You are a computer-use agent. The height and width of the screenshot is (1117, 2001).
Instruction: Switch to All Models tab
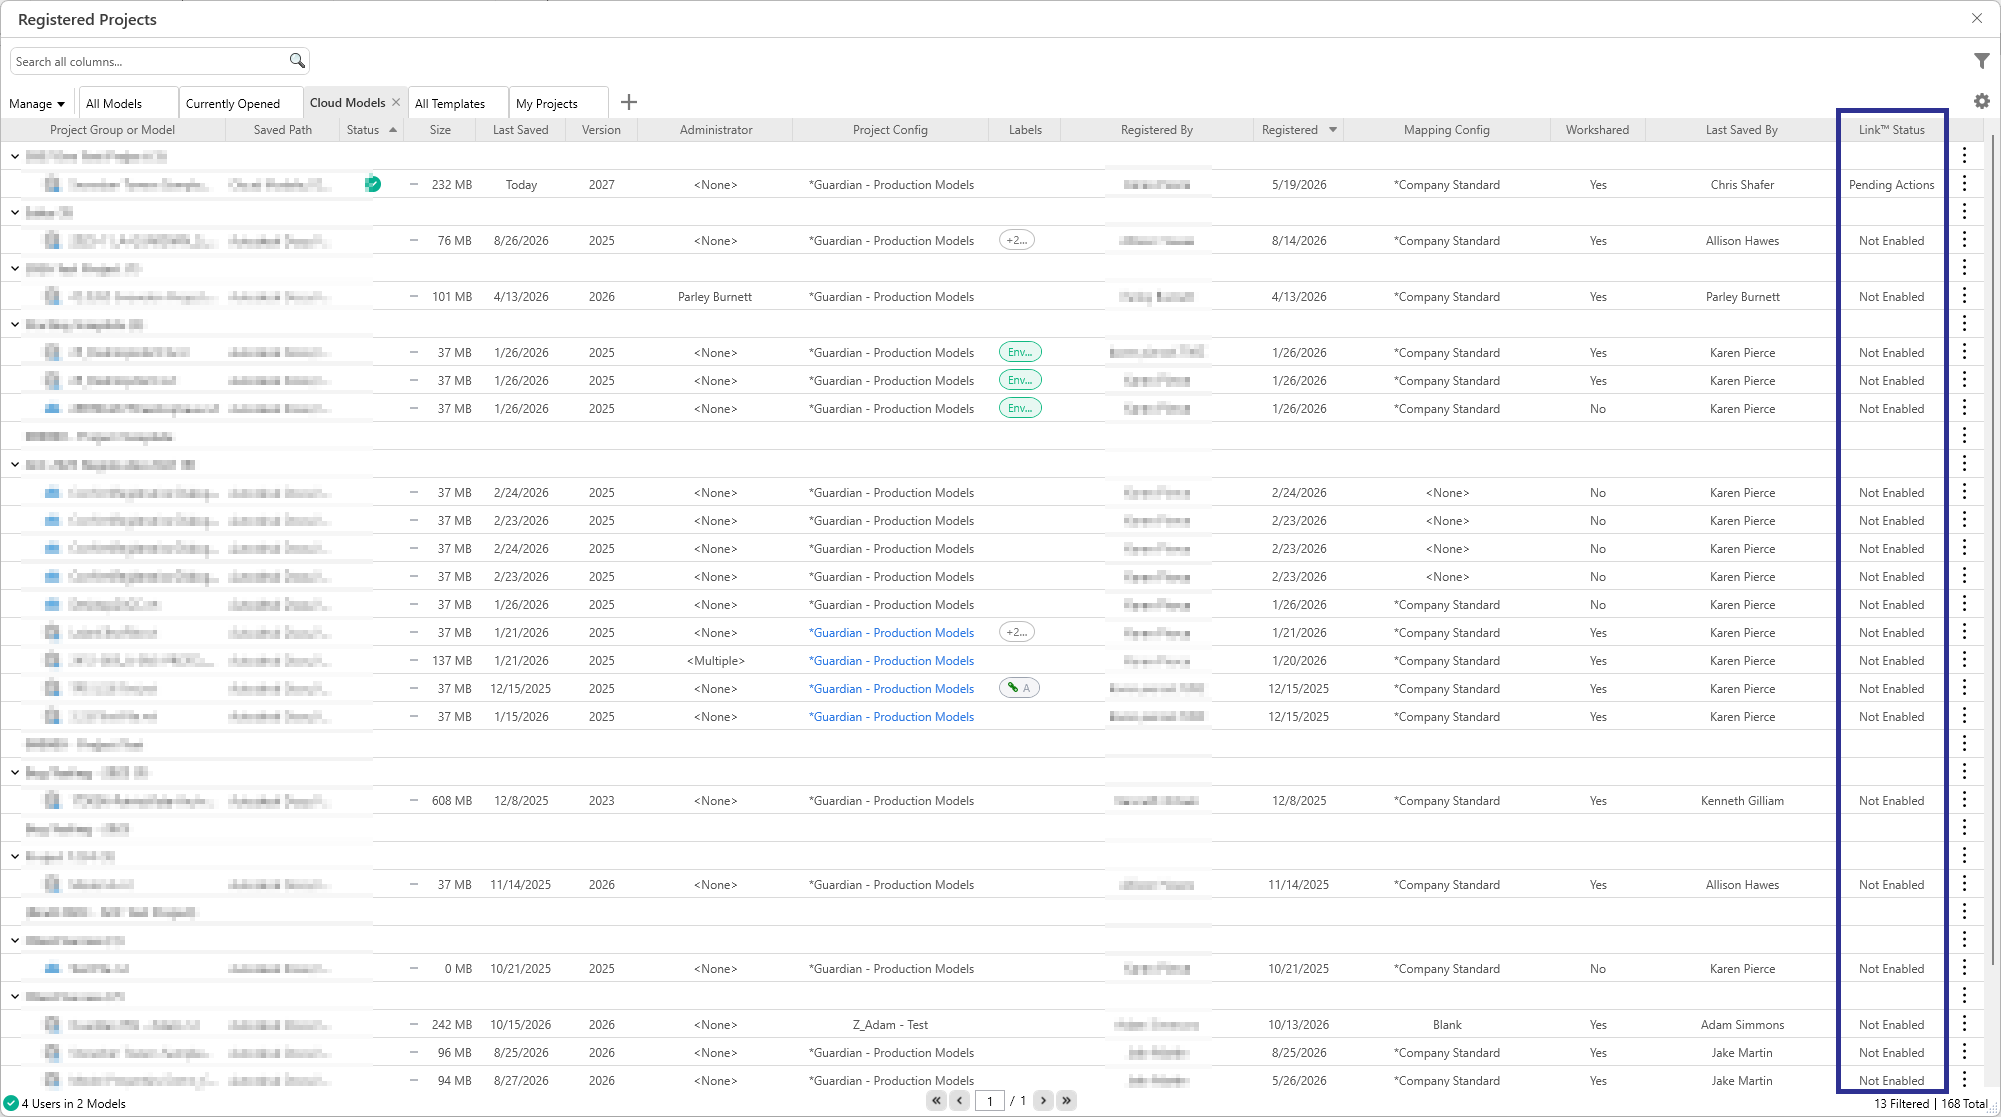128,103
